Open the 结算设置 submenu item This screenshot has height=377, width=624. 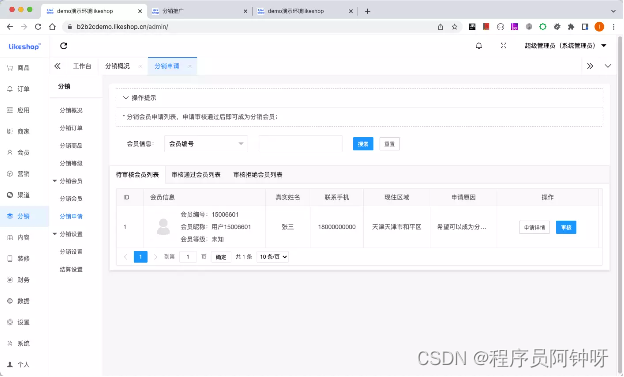point(71,270)
